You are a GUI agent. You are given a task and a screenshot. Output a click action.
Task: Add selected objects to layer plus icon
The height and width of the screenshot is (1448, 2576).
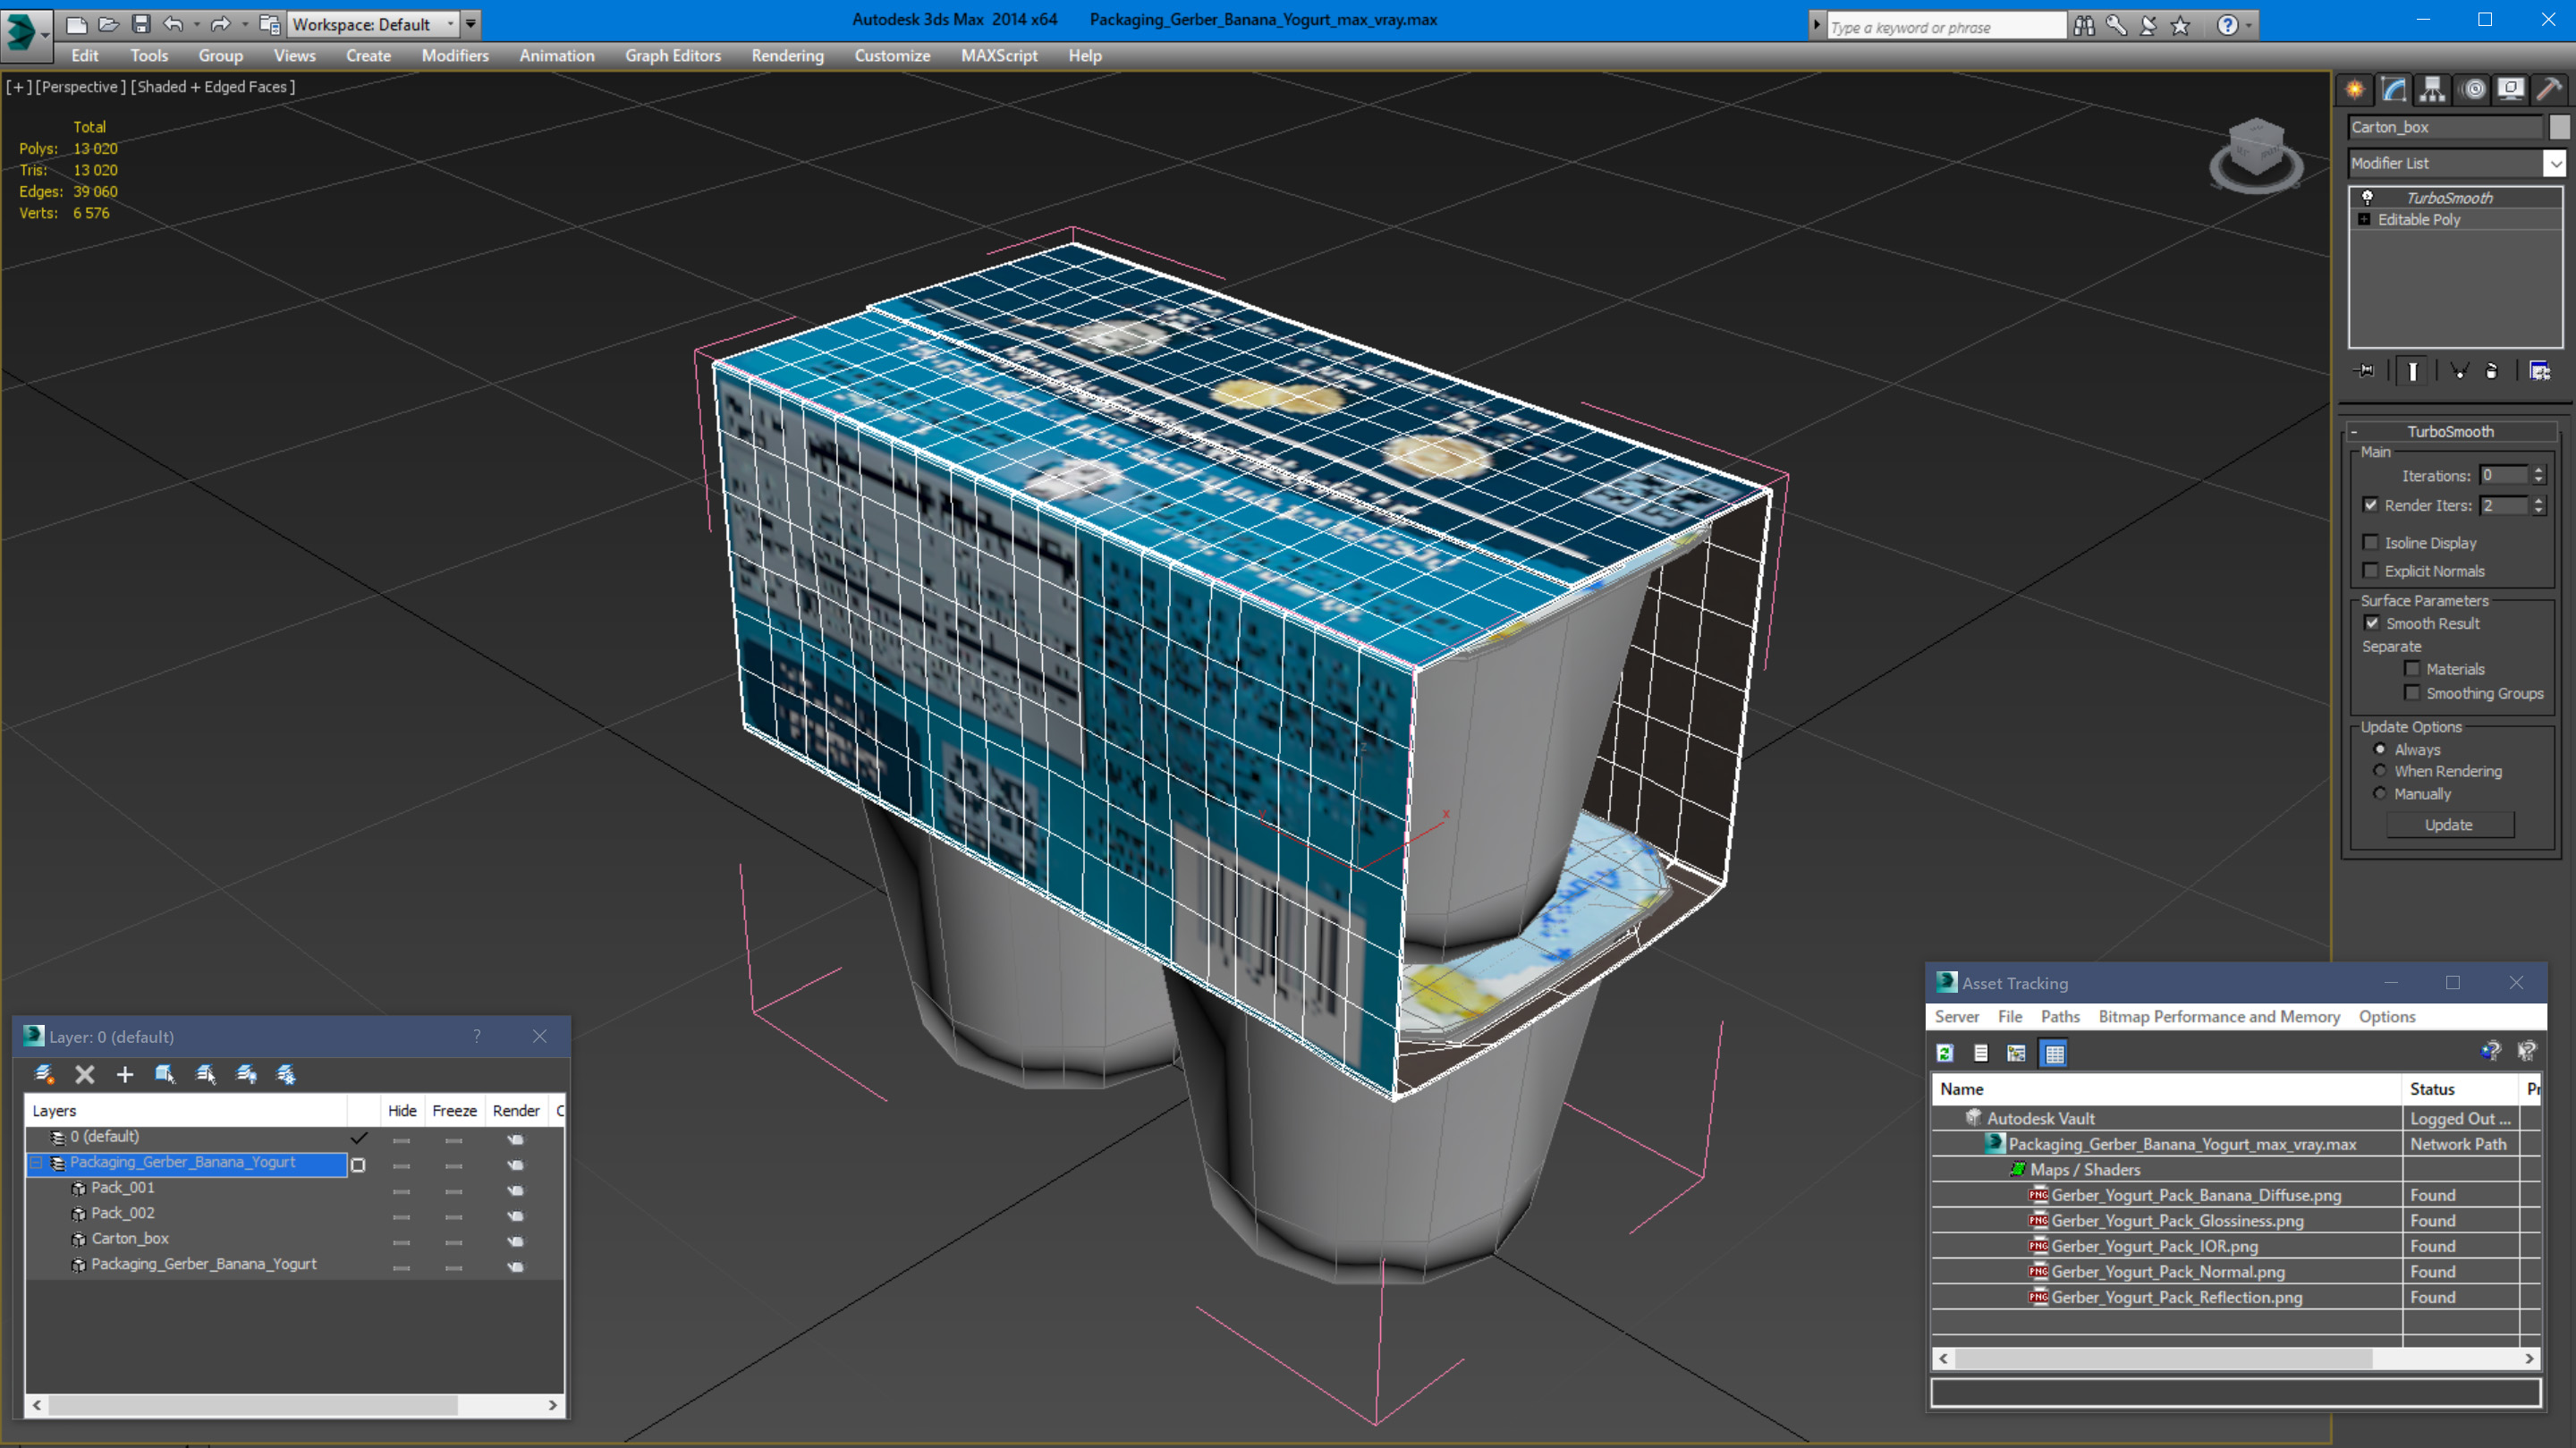coord(125,1074)
